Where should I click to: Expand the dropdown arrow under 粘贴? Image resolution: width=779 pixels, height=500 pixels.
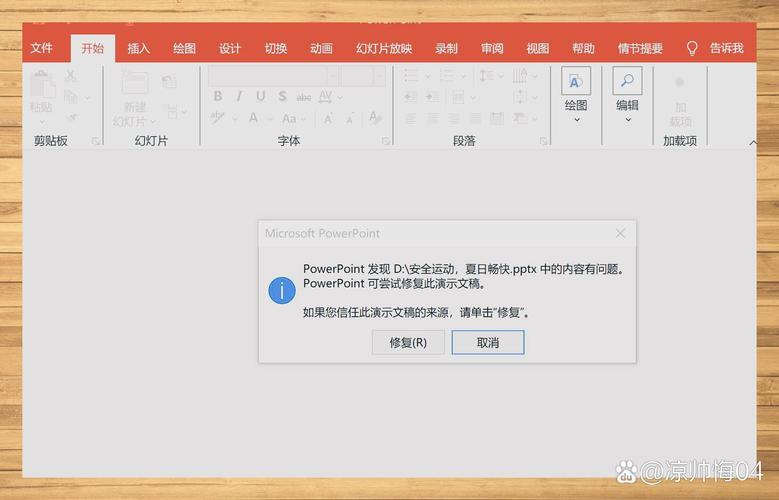pos(42,121)
